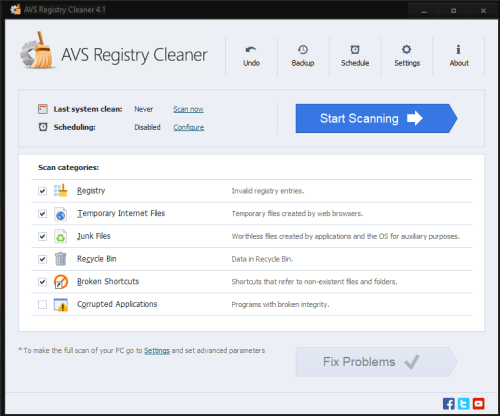Close the AVS Registry Cleaner window
The height and width of the screenshot is (416, 500).
pos(483,11)
